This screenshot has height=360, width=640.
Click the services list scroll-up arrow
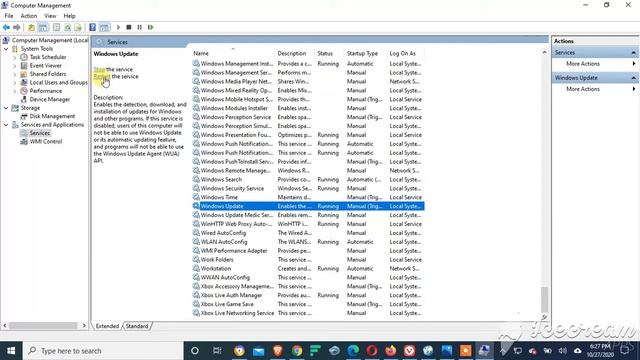coord(544,53)
